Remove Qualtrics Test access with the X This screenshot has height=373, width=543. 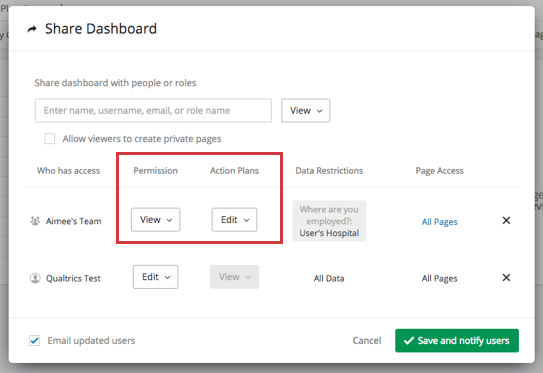[x=506, y=277]
